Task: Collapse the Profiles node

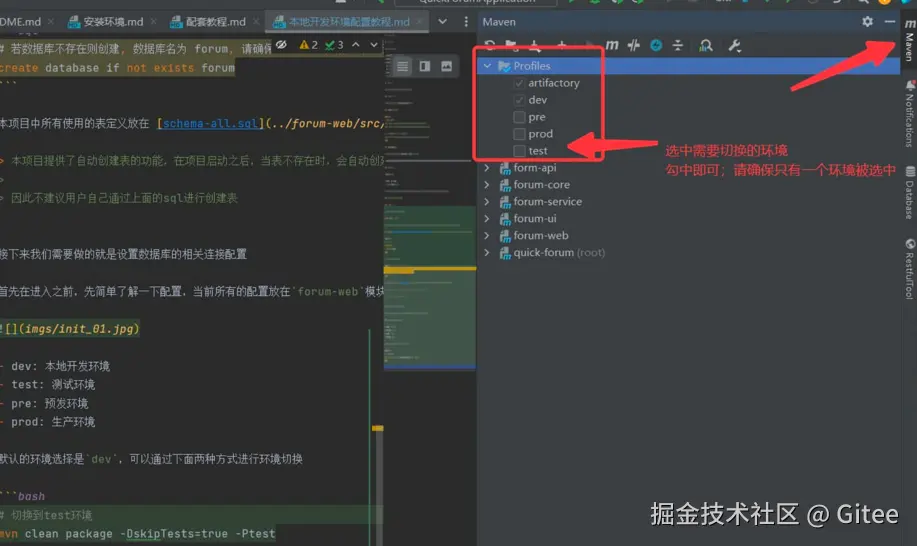Action: pos(487,66)
